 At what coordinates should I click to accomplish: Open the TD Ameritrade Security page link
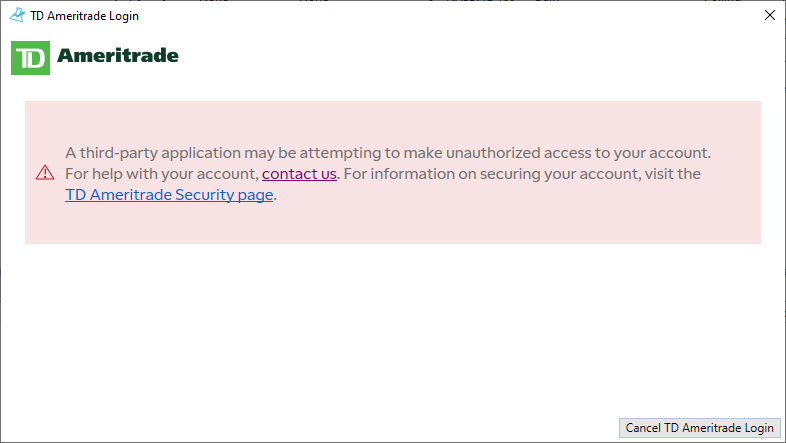tap(169, 195)
